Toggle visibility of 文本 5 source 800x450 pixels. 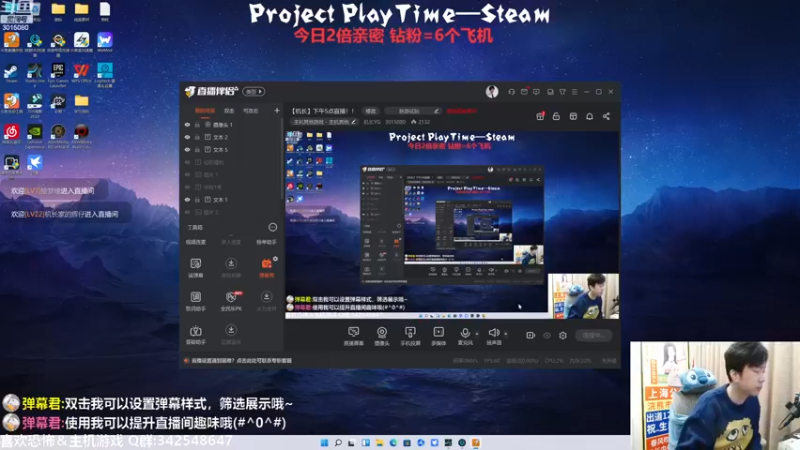(187, 149)
